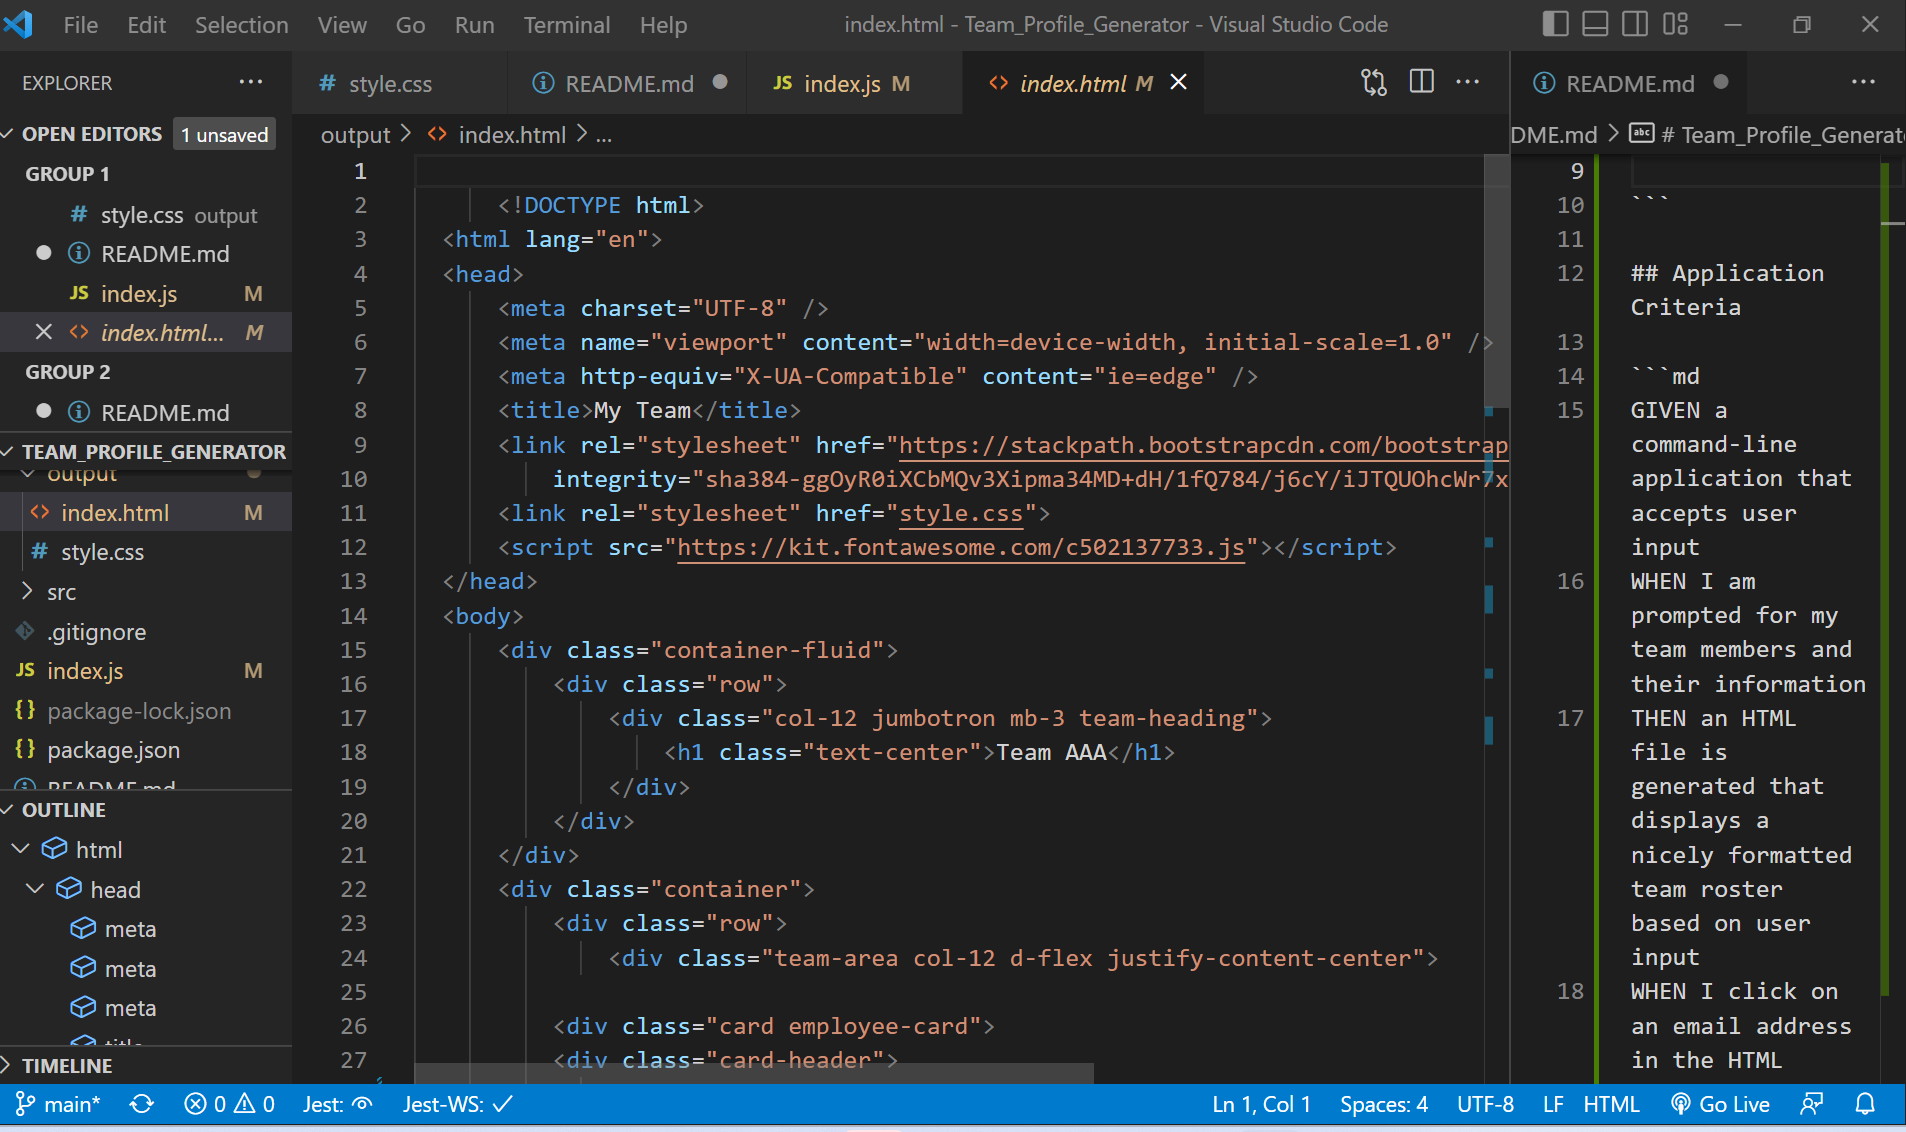Click main* git branch indicator

[58, 1104]
